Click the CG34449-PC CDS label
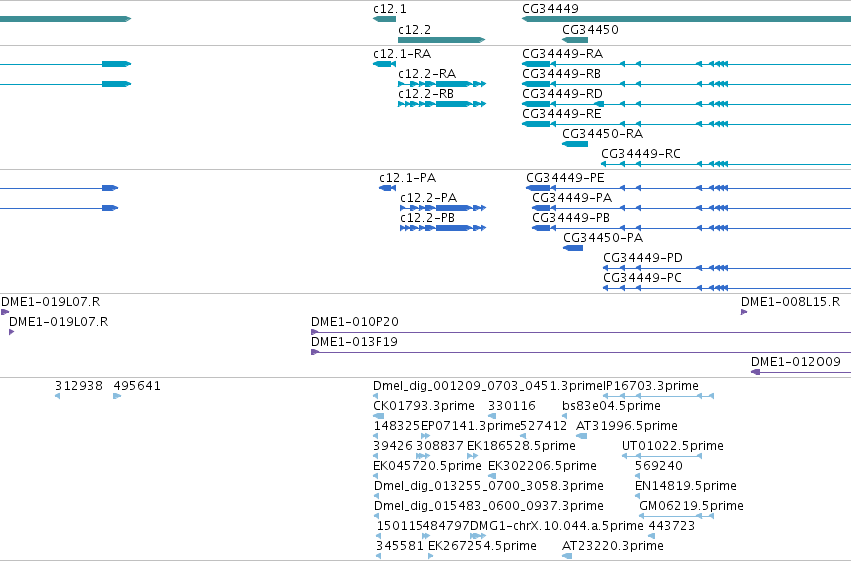This screenshot has width=851, height=561. pos(643,279)
